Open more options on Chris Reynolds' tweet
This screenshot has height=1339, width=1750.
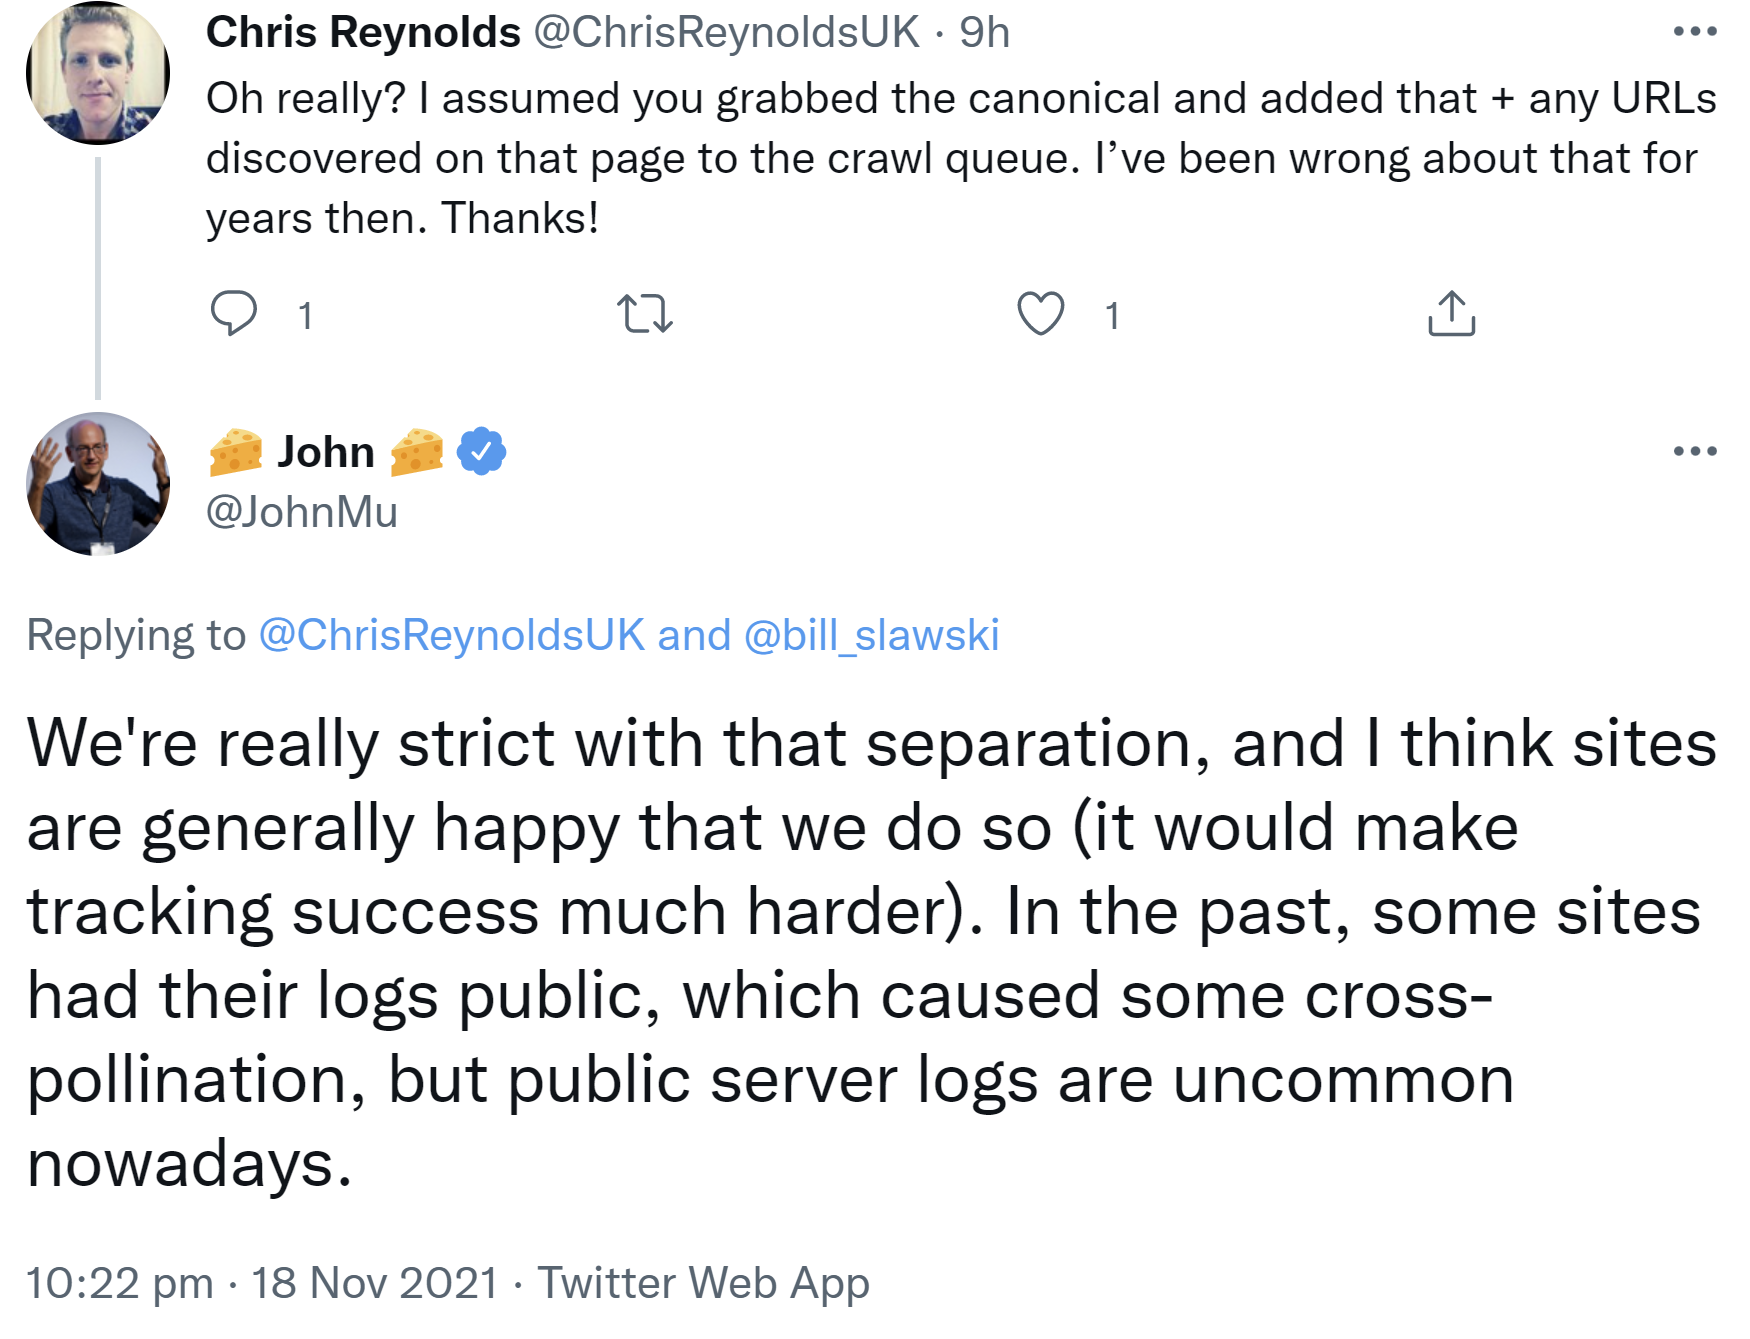[x=1694, y=32]
